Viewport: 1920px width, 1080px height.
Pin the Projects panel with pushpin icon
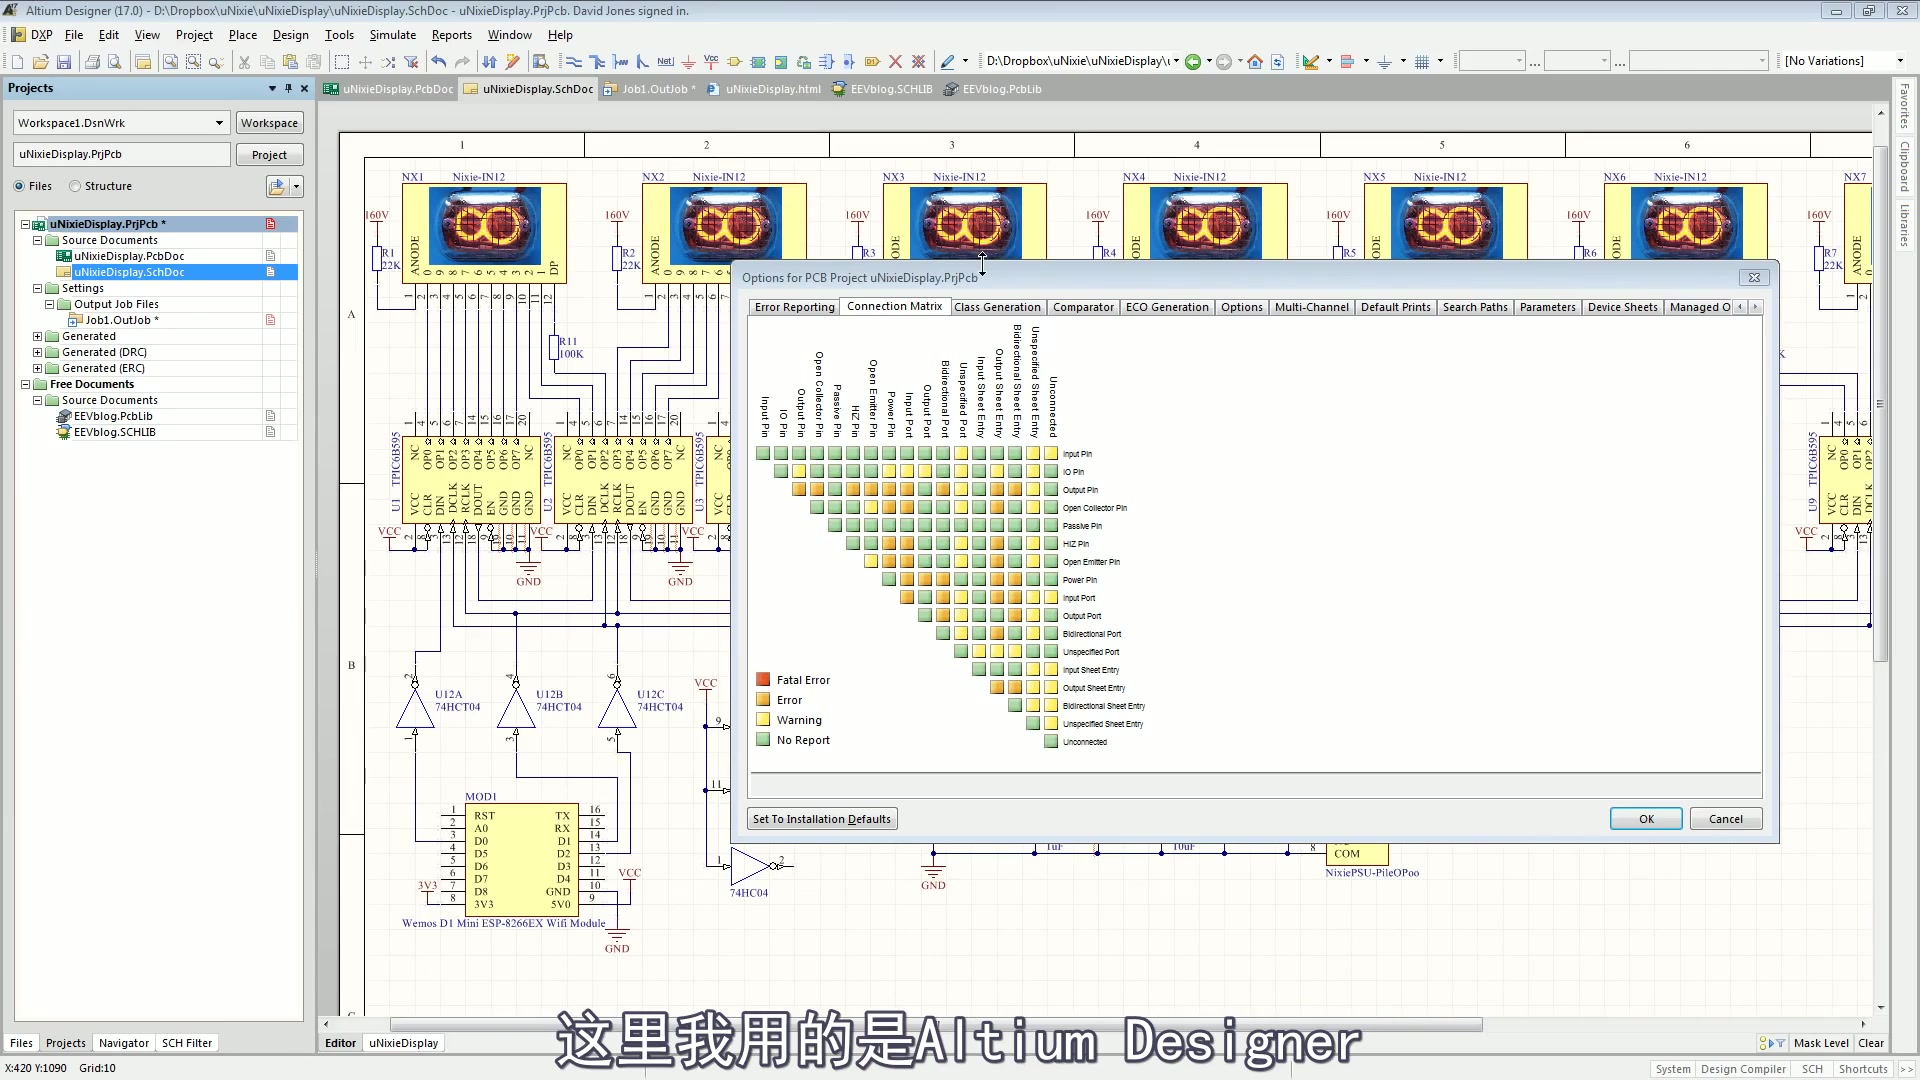(288, 88)
